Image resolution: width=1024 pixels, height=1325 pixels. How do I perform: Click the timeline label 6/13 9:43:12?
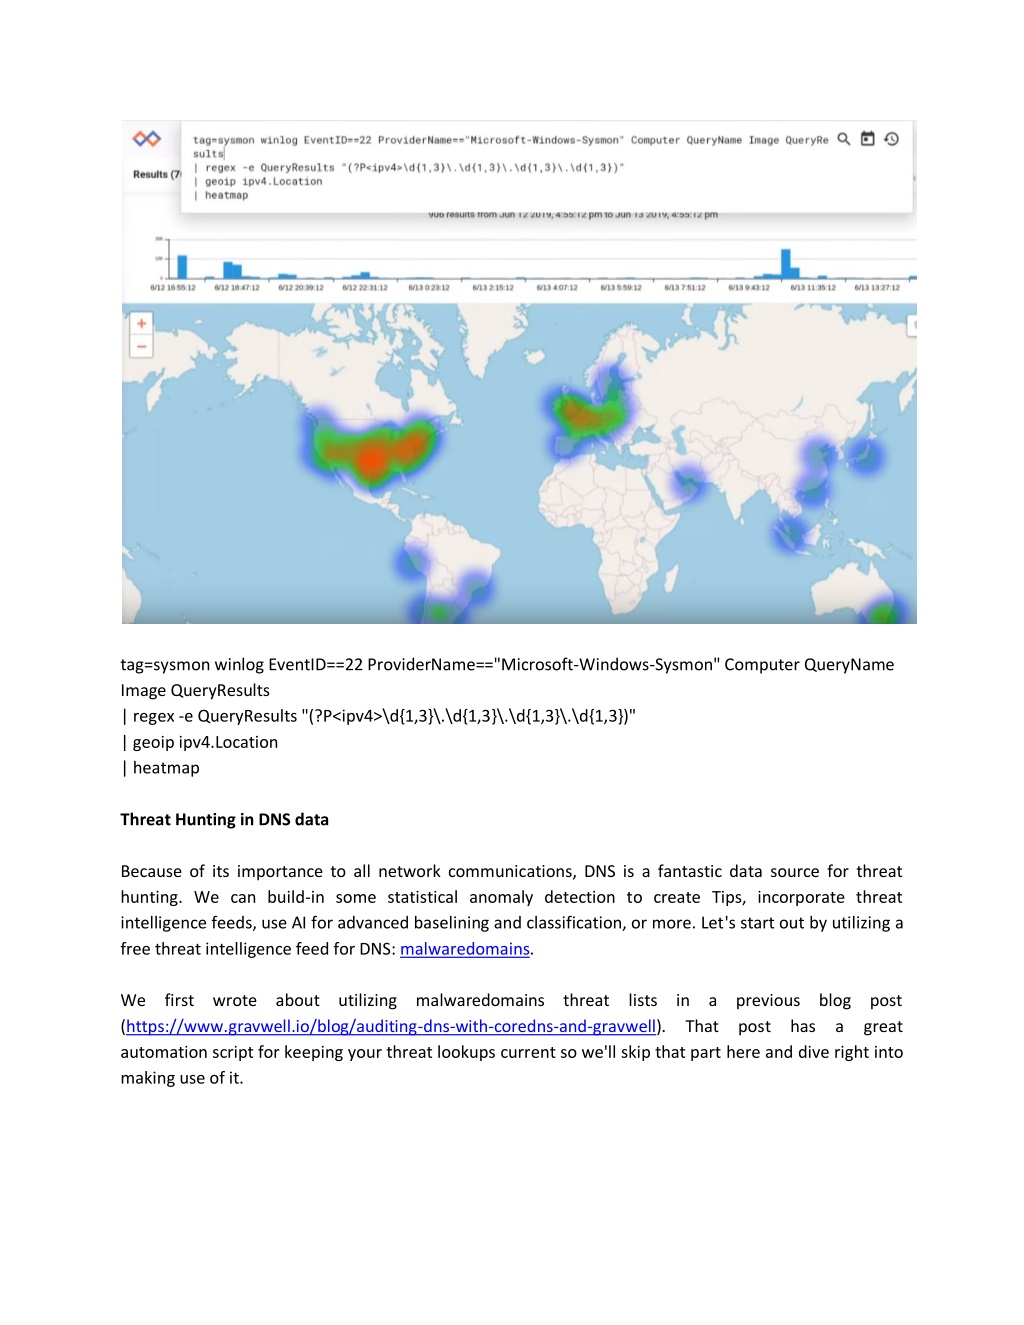click(x=749, y=287)
